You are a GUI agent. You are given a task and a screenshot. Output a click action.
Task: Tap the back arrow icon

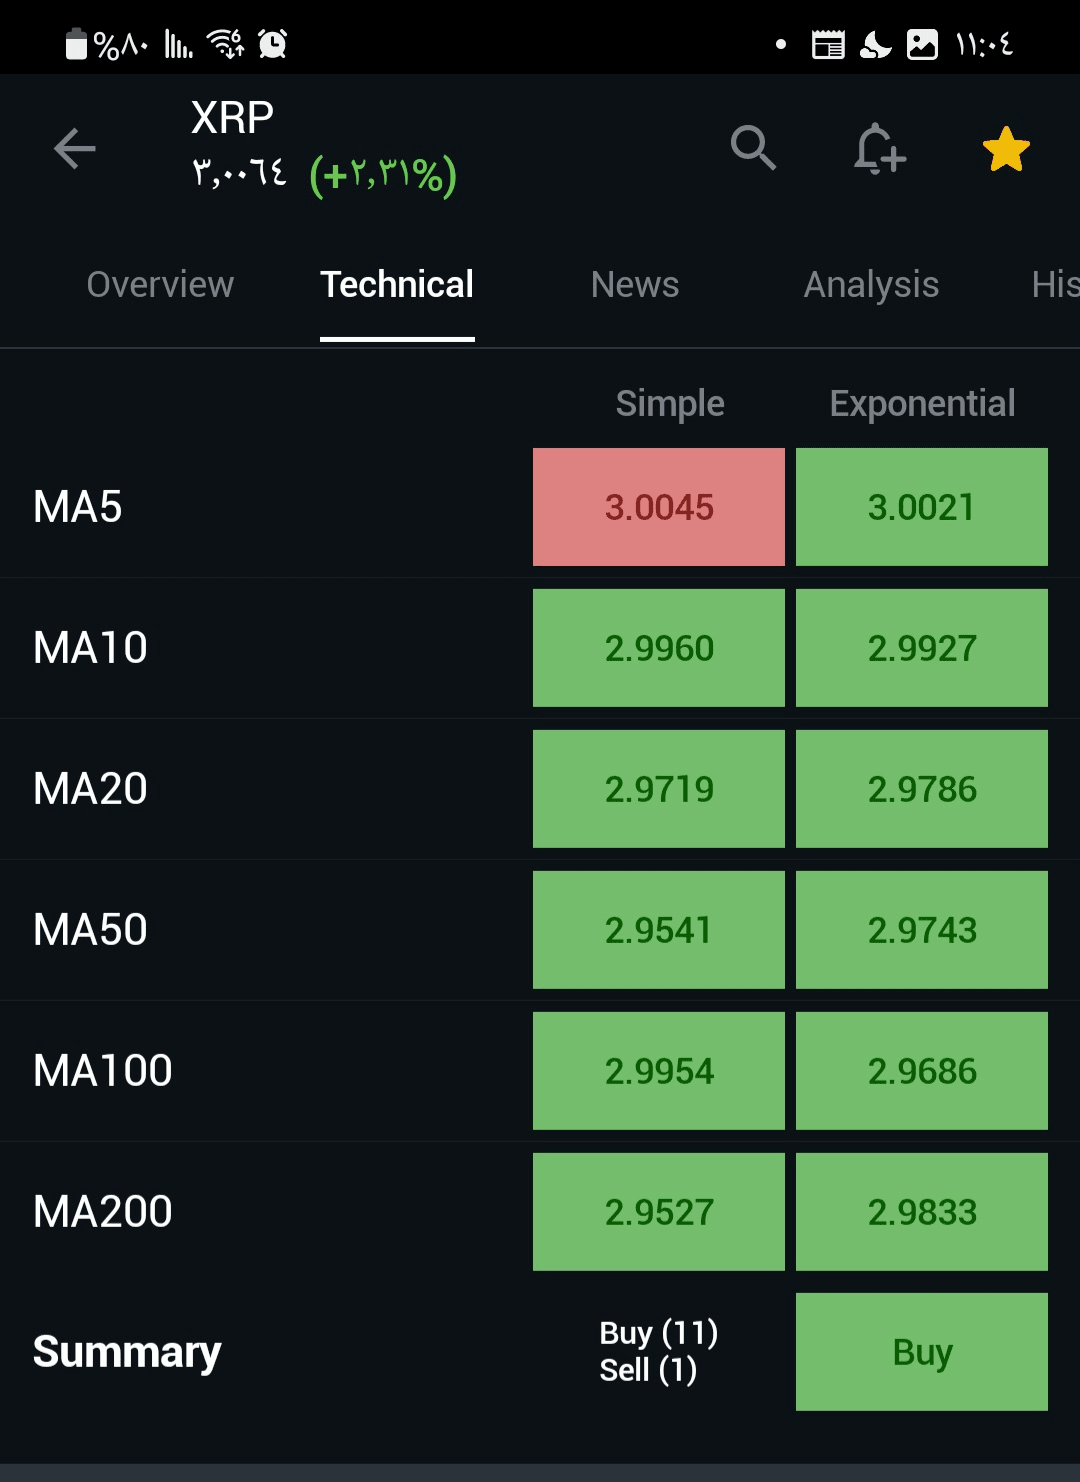click(x=75, y=149)
